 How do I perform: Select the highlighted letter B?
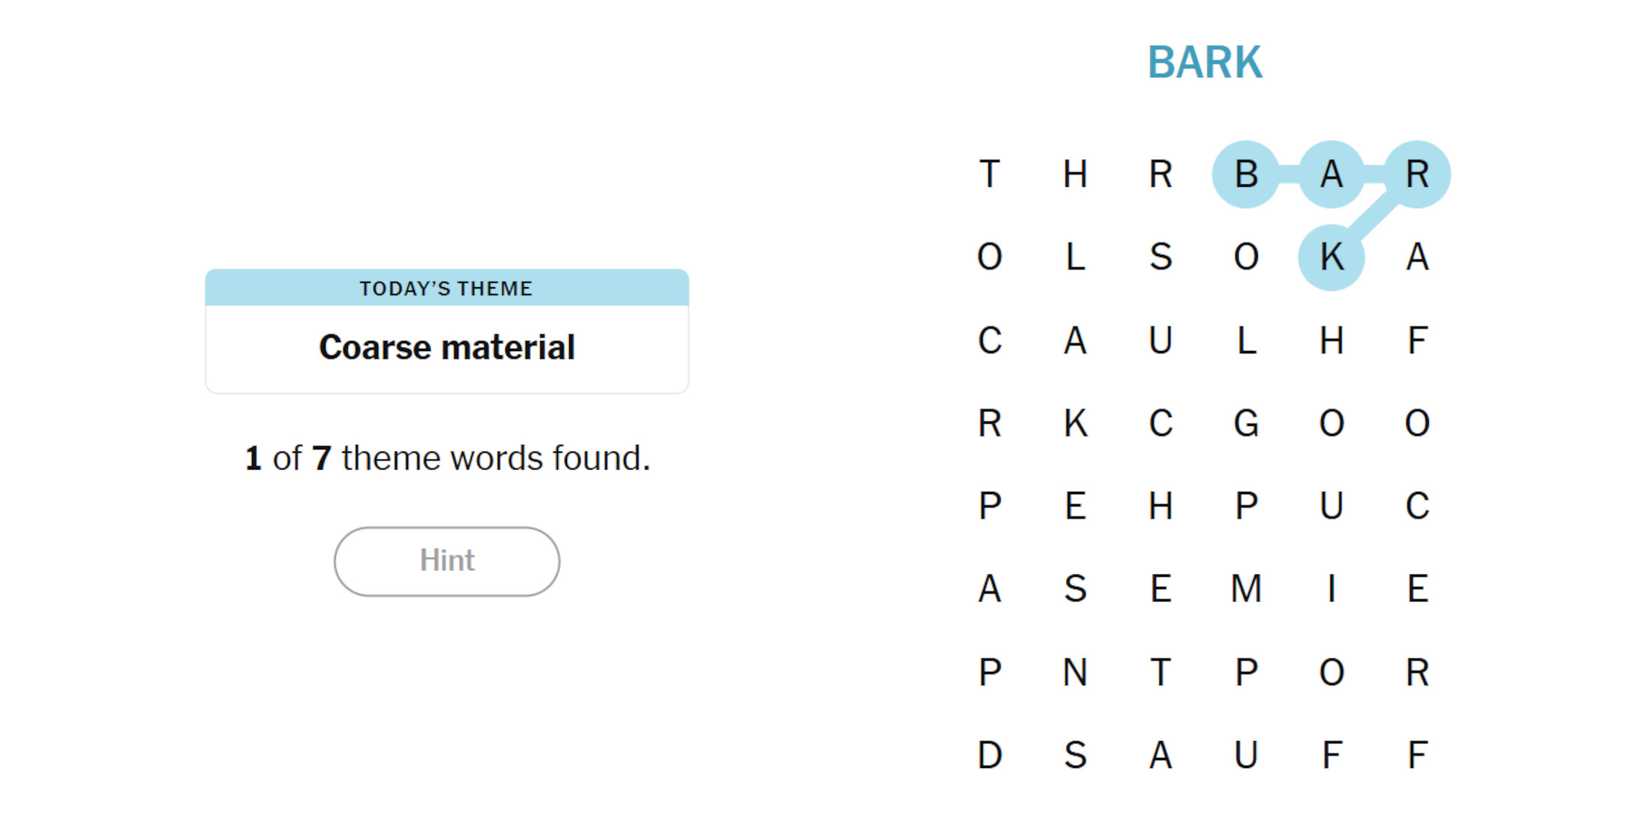[x=1245, y=174]
